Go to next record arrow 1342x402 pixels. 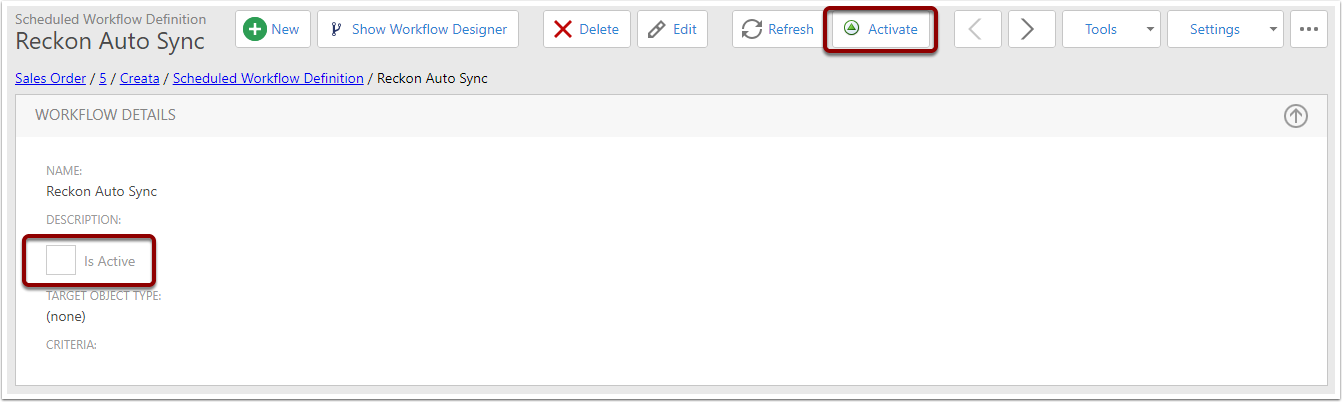click(x=1031, y=29)
